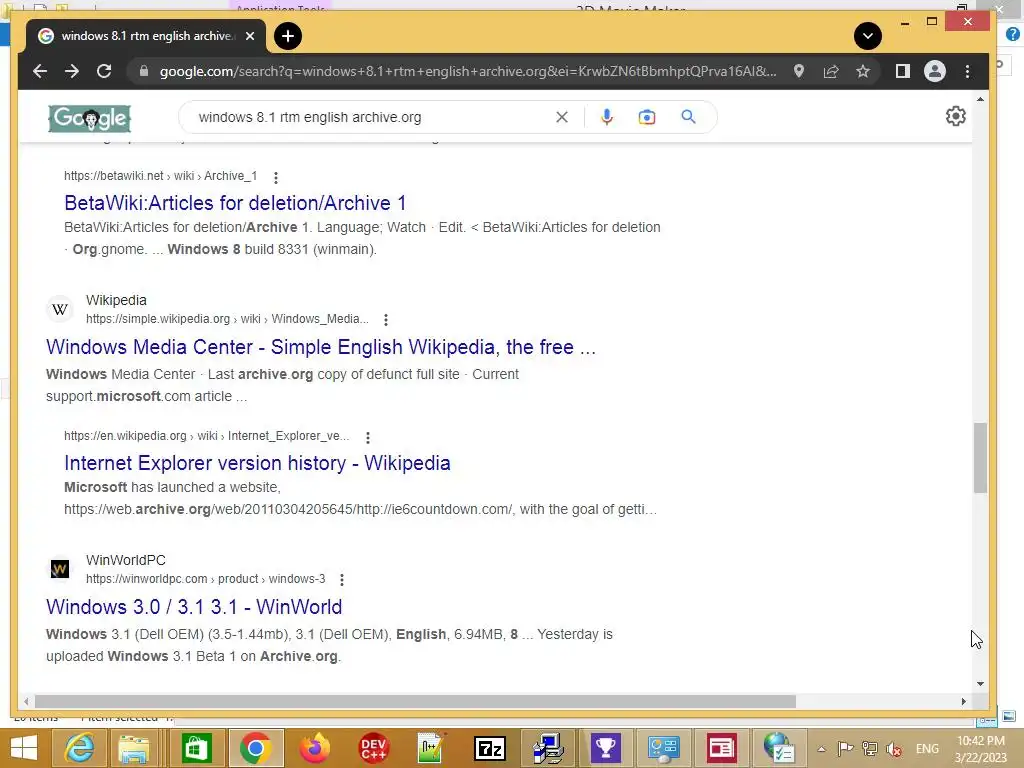Viewport: 1024px width, 768px height.
Task: Search by image with camera icon
Action: [x=647, y=117]
